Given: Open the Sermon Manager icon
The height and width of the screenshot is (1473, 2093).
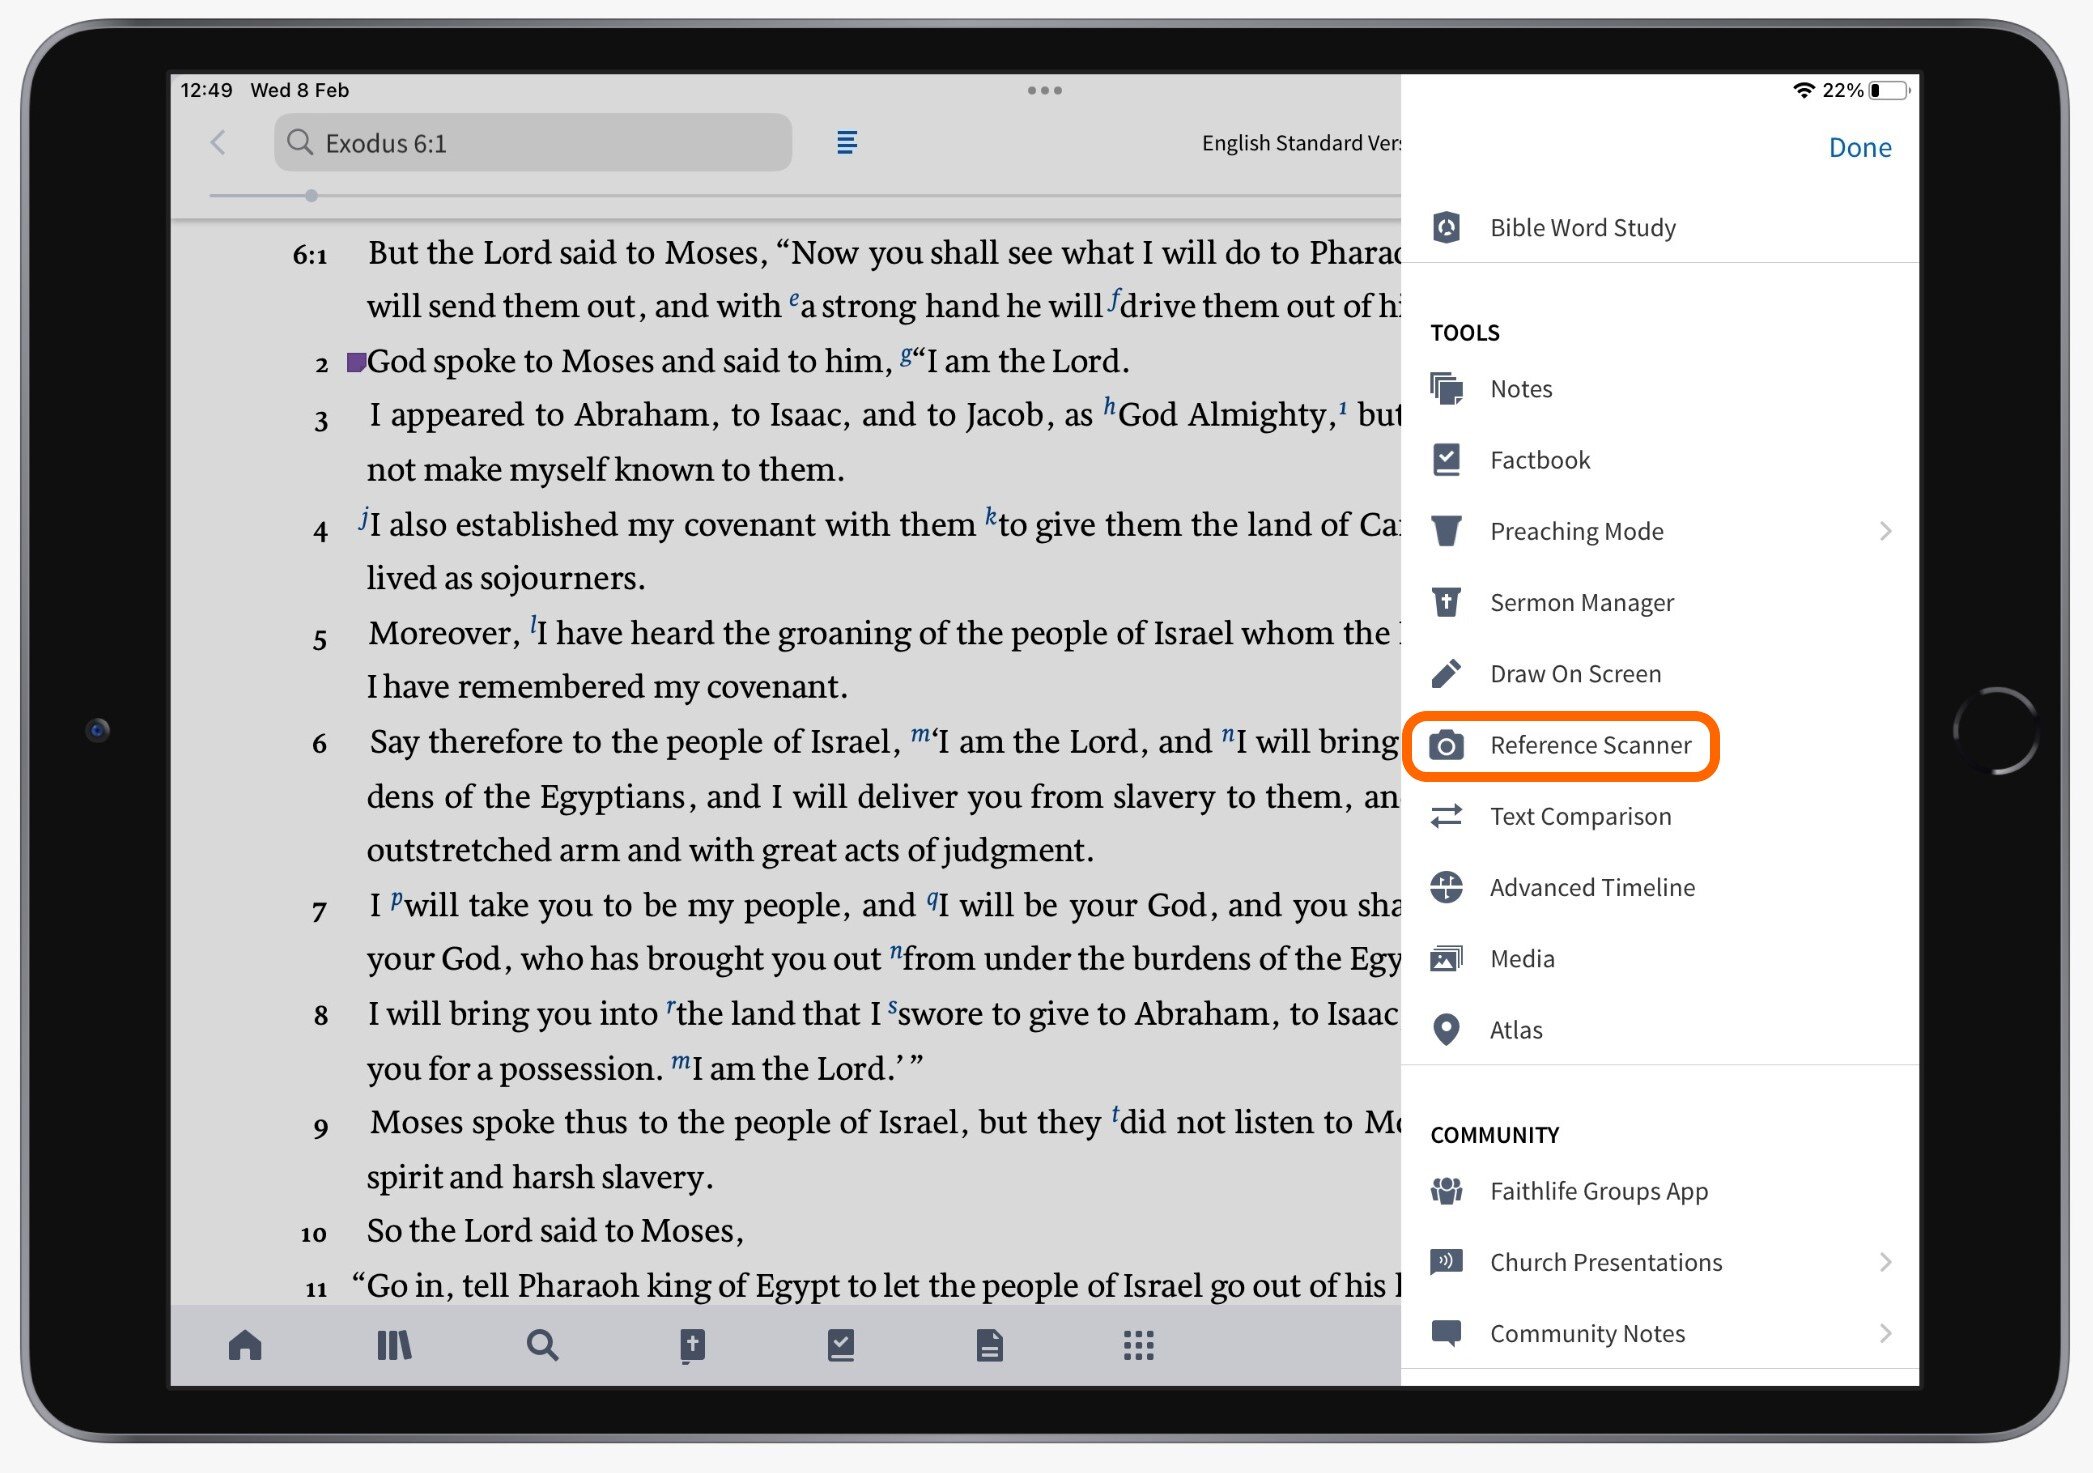Looking at the screenshot, I should point(1447,601).
